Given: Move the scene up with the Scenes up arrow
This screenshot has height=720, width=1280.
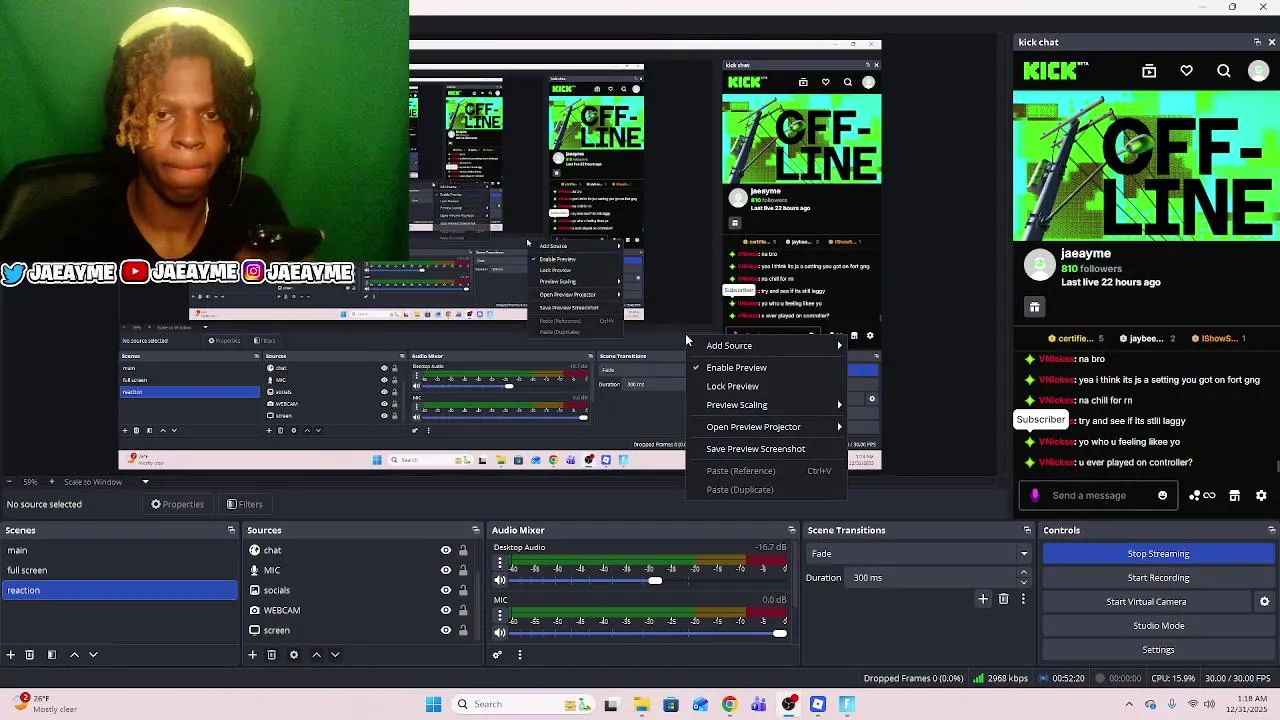Looking at the screenshot, I should pos(74,655).
